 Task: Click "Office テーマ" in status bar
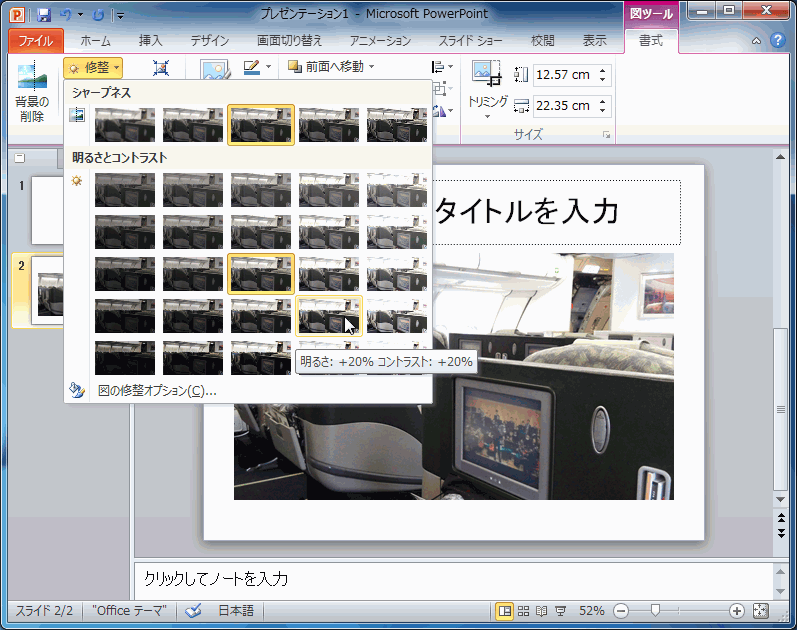click(x=129, y=611)
